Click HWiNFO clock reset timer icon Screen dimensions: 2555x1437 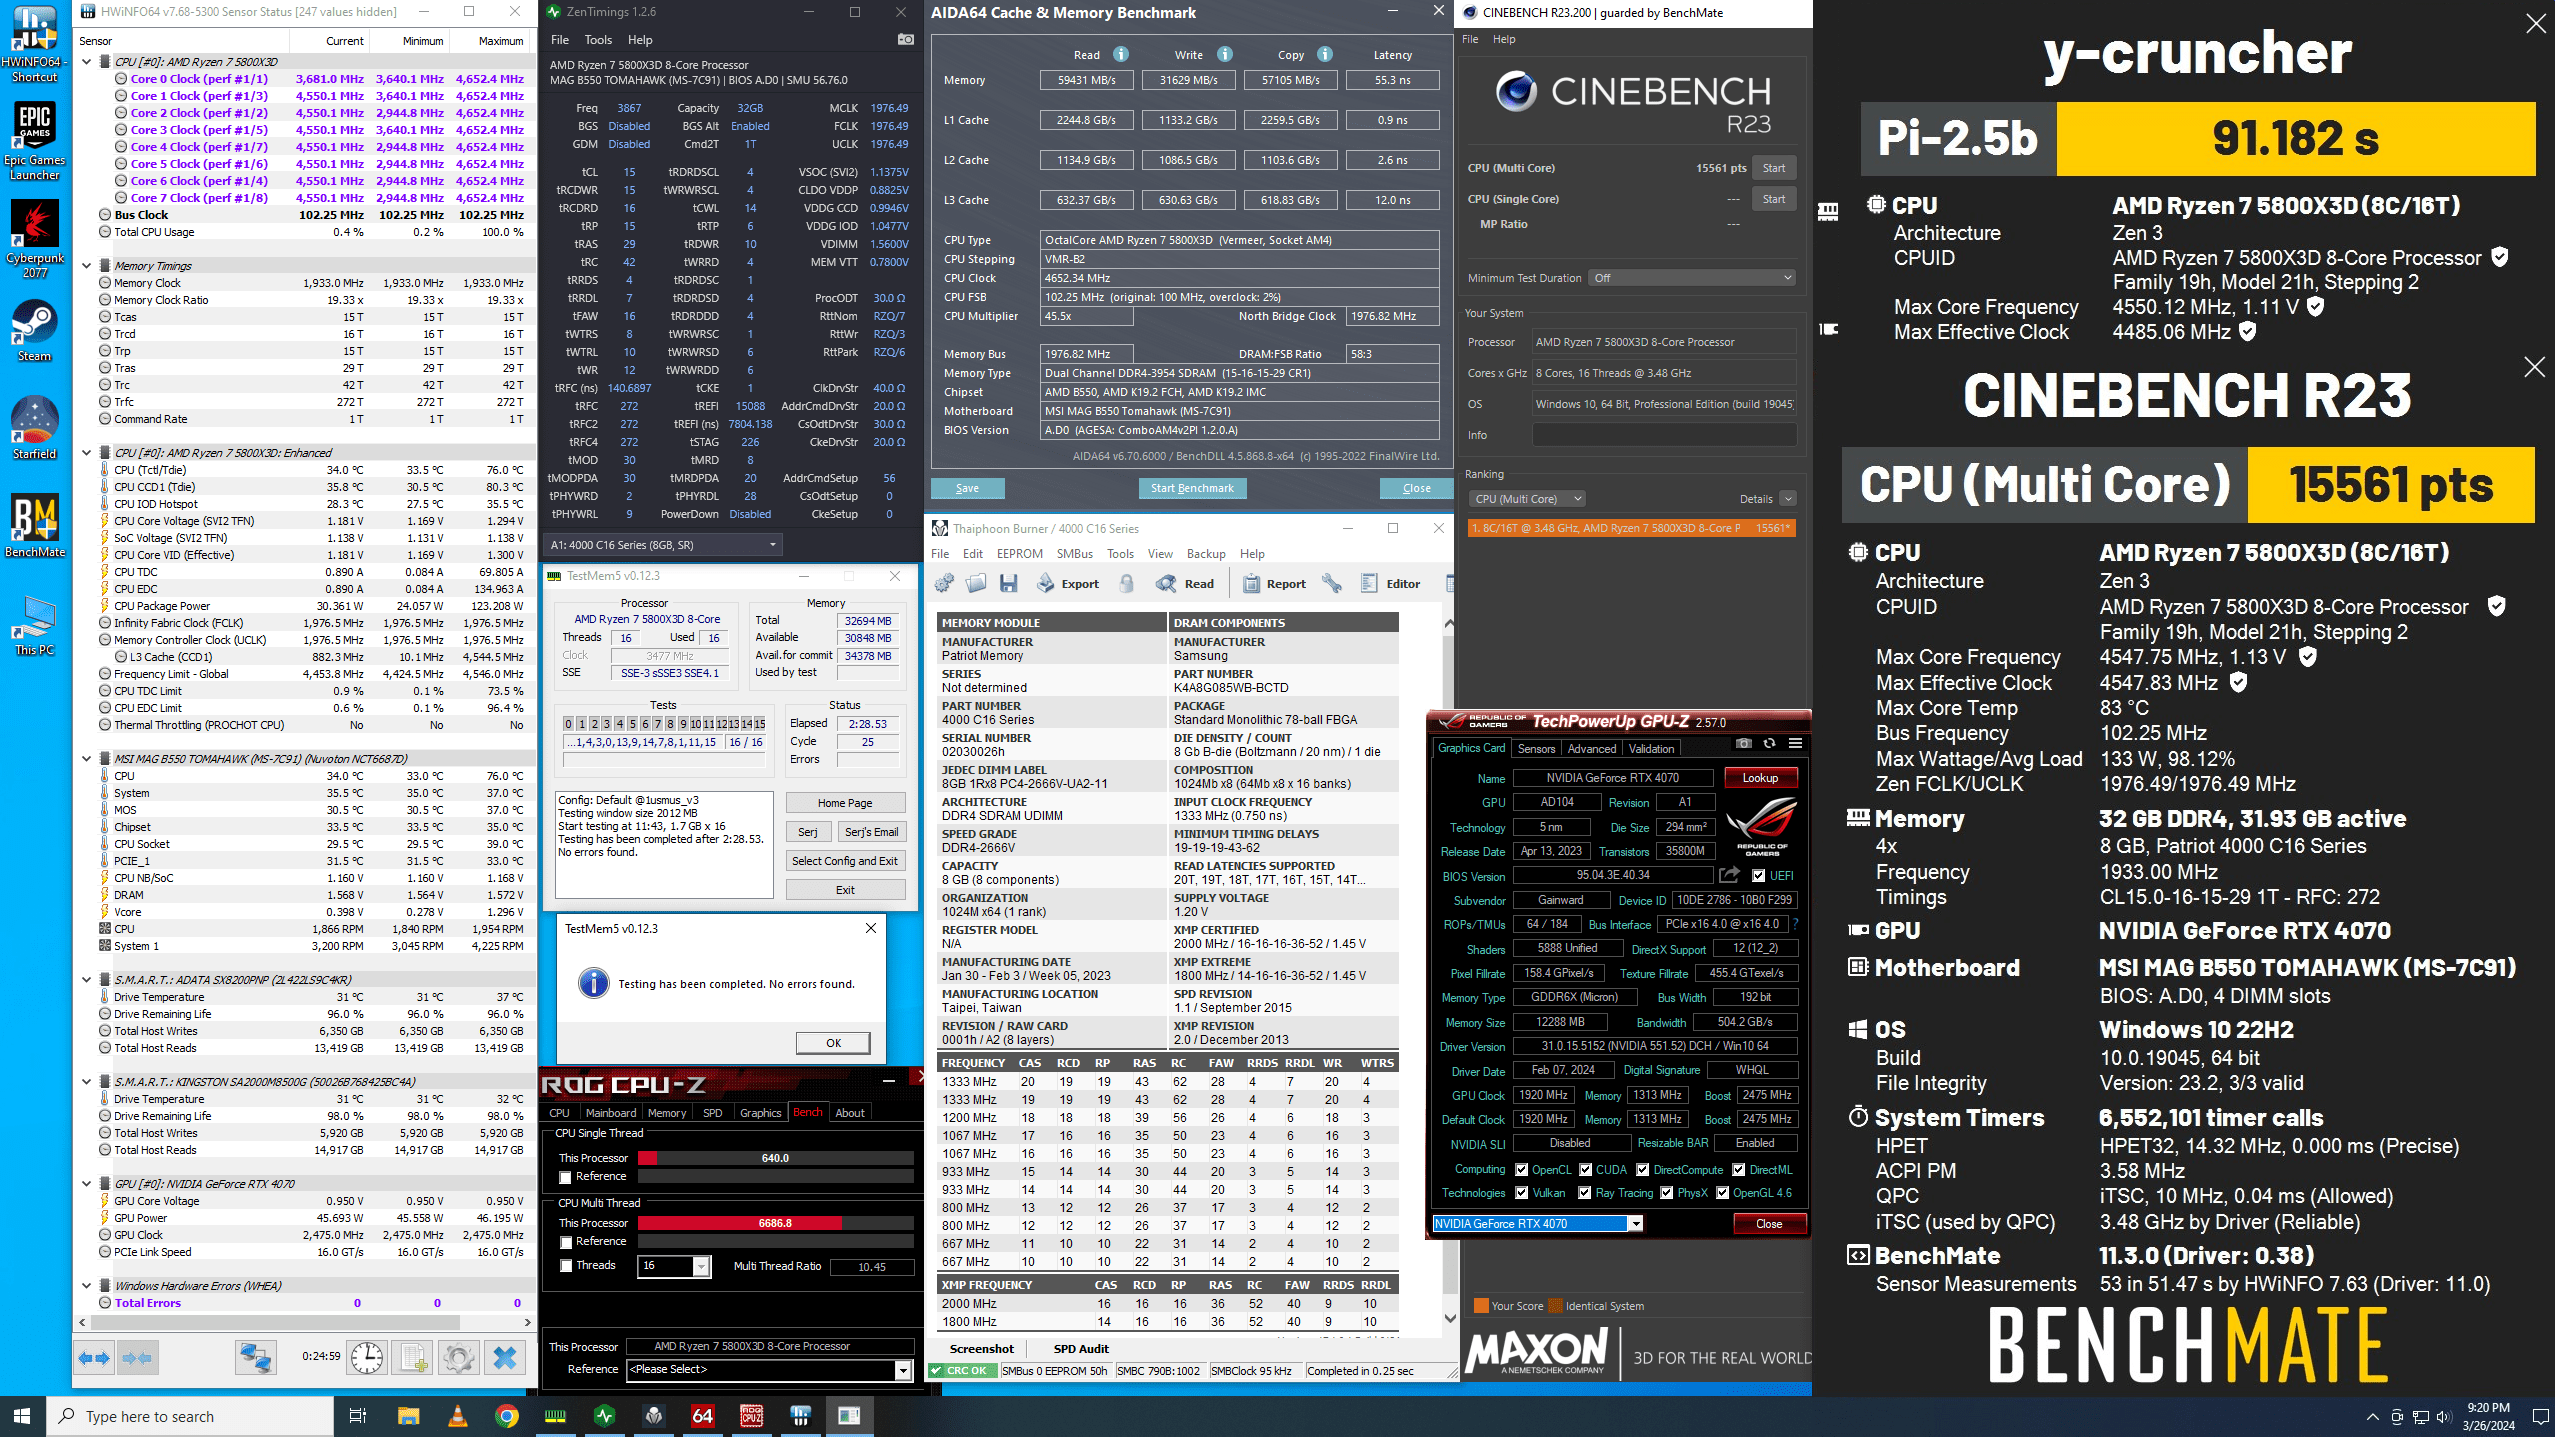pyautogui.click(x=367, y=1358)
